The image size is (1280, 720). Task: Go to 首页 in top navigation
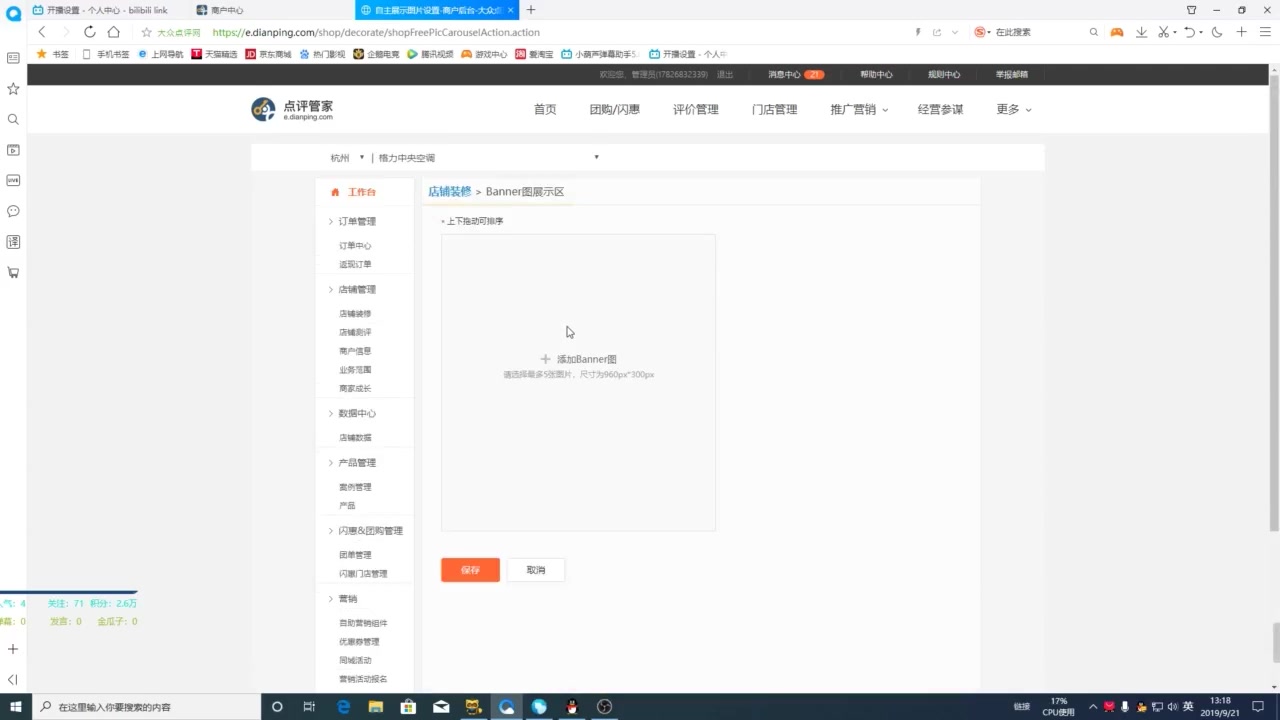[545, 110]
